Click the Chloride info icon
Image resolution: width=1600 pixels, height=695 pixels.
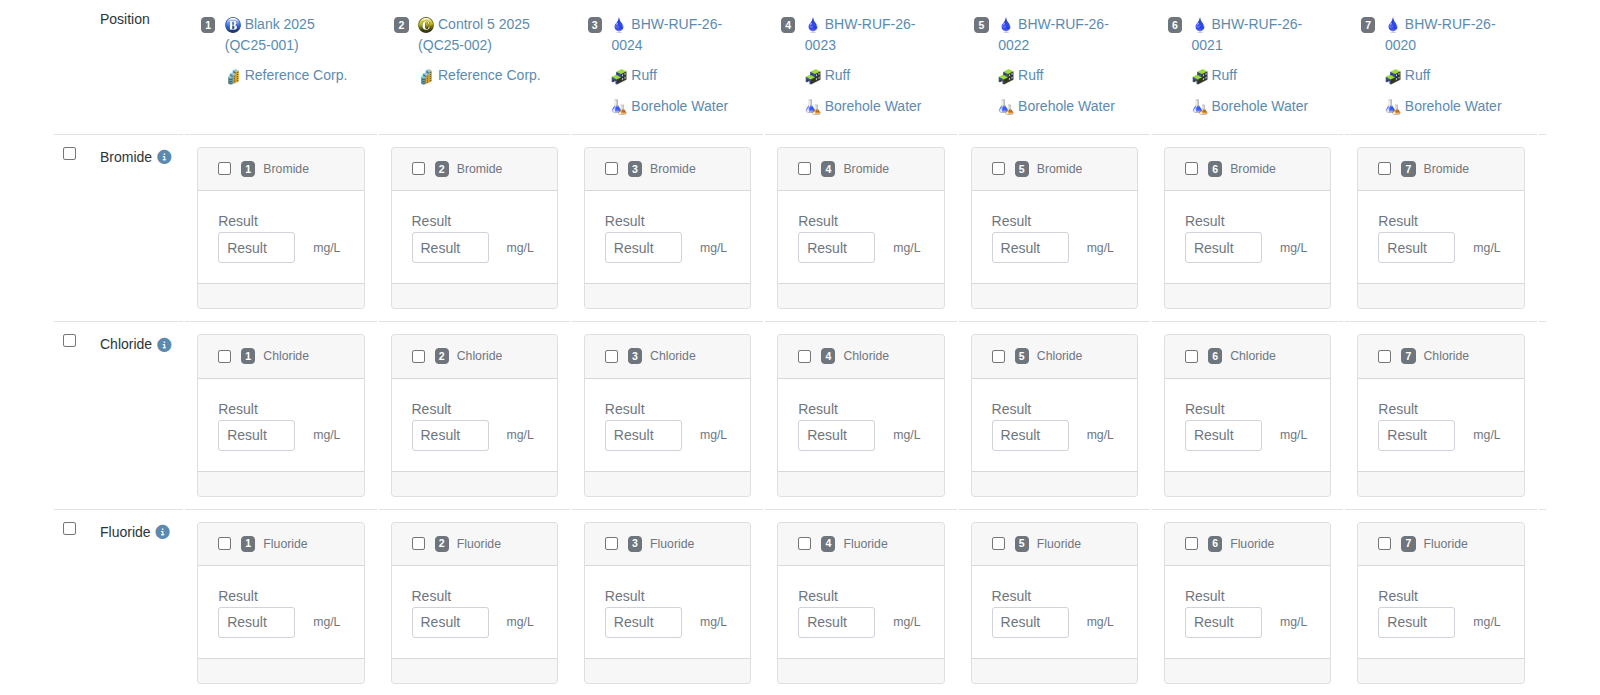click(164, 345)
